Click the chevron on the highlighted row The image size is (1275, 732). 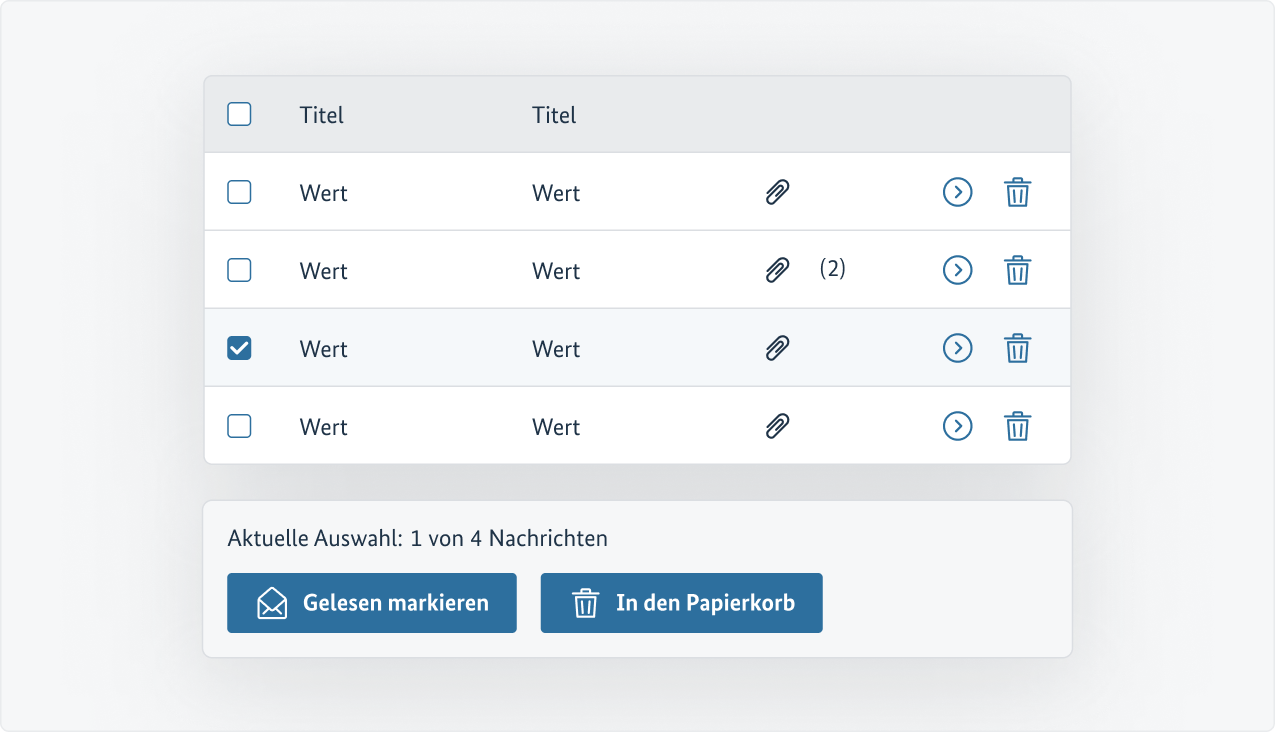tap(957, 347)
